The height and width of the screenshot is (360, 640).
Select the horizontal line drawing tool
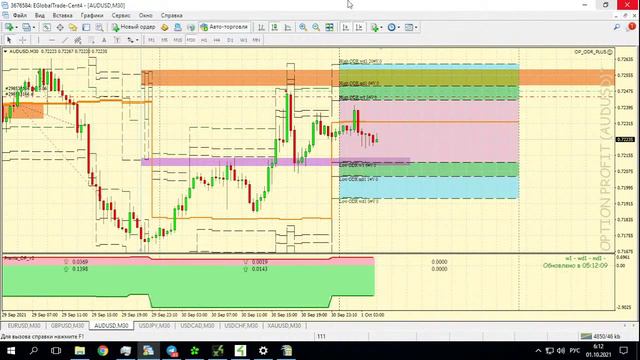coord(52,40)
